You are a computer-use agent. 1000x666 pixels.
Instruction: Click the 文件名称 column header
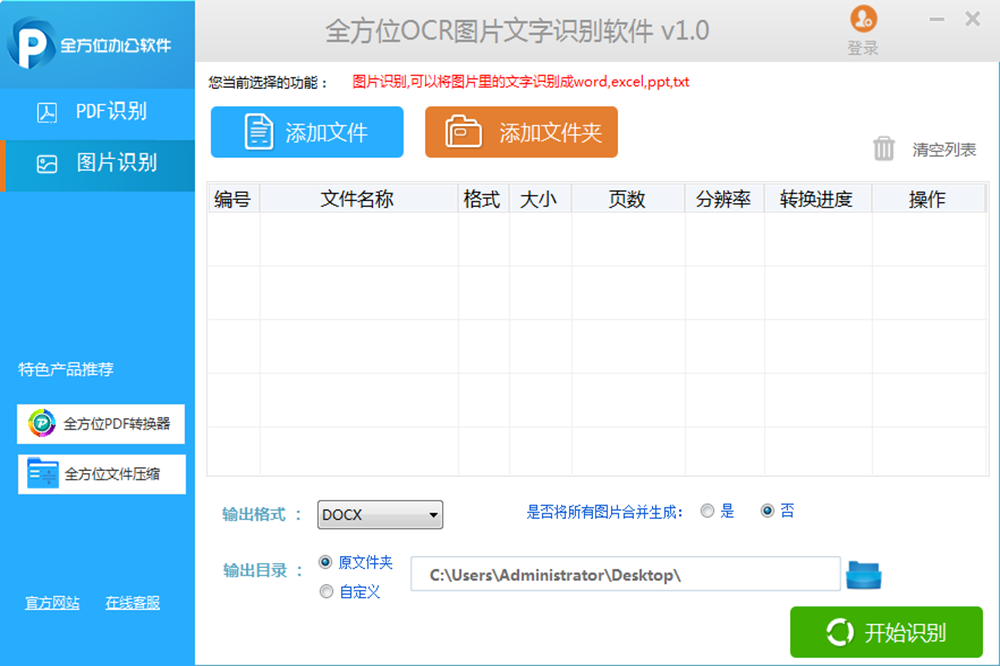358,199
